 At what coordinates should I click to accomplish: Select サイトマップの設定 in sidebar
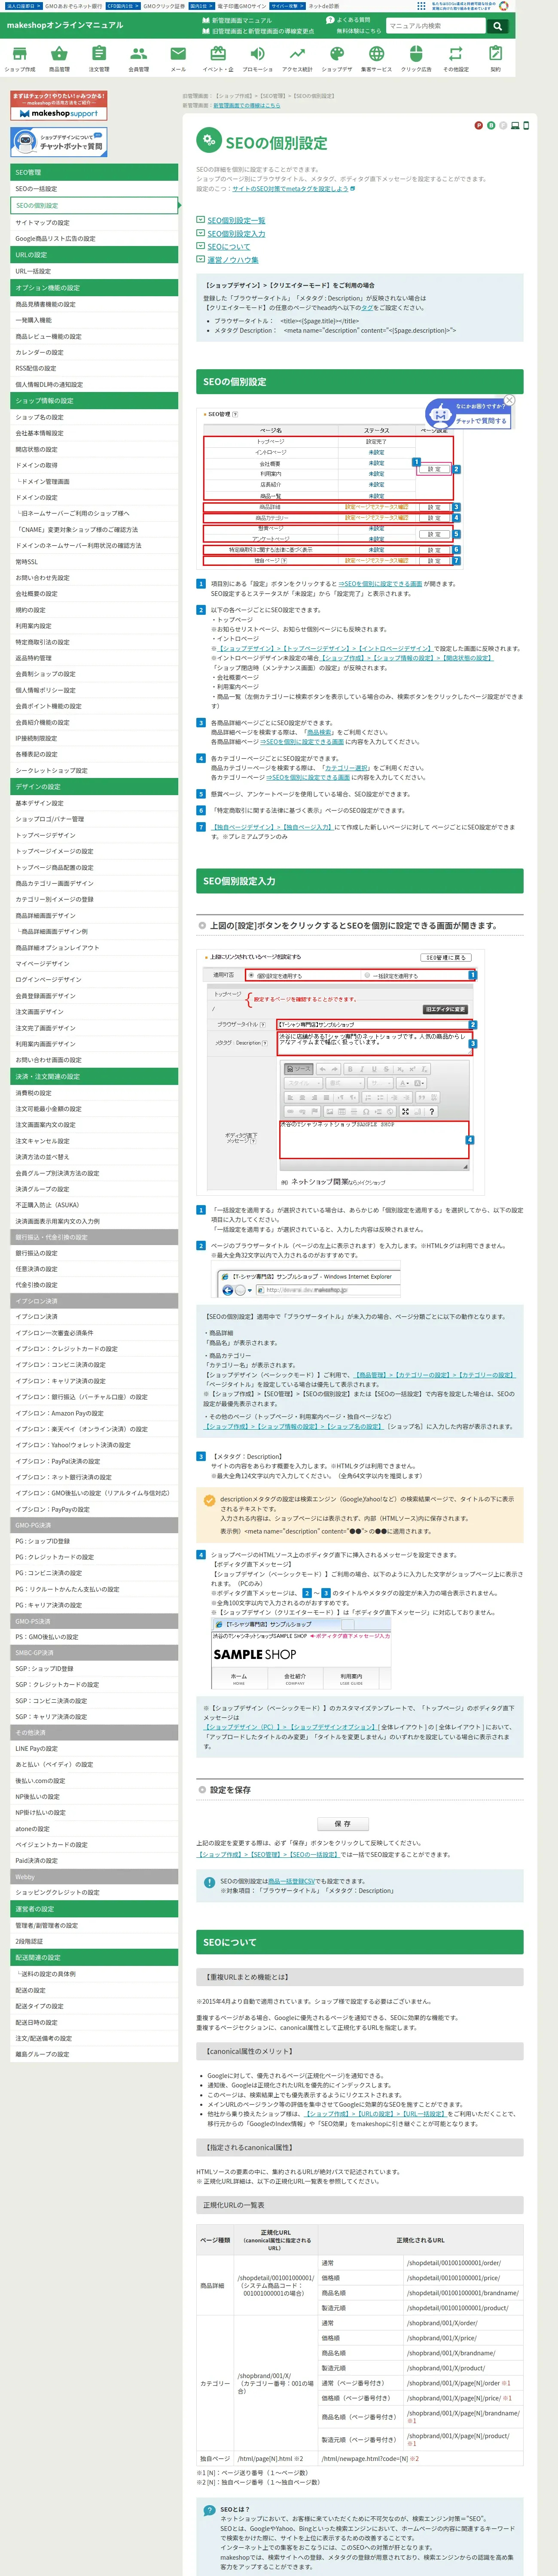94,222
